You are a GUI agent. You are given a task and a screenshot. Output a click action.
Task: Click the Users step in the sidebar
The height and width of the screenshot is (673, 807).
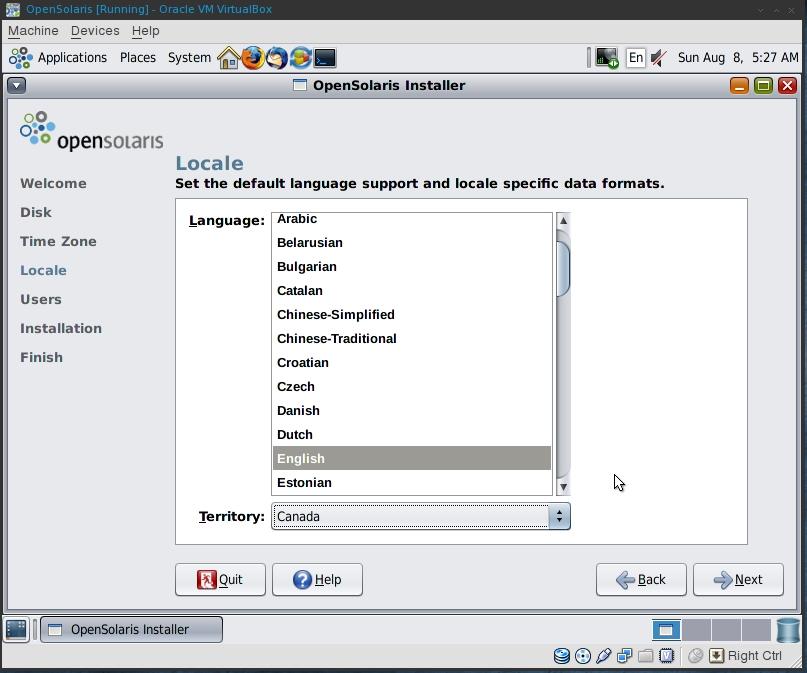tap(41, 299)
